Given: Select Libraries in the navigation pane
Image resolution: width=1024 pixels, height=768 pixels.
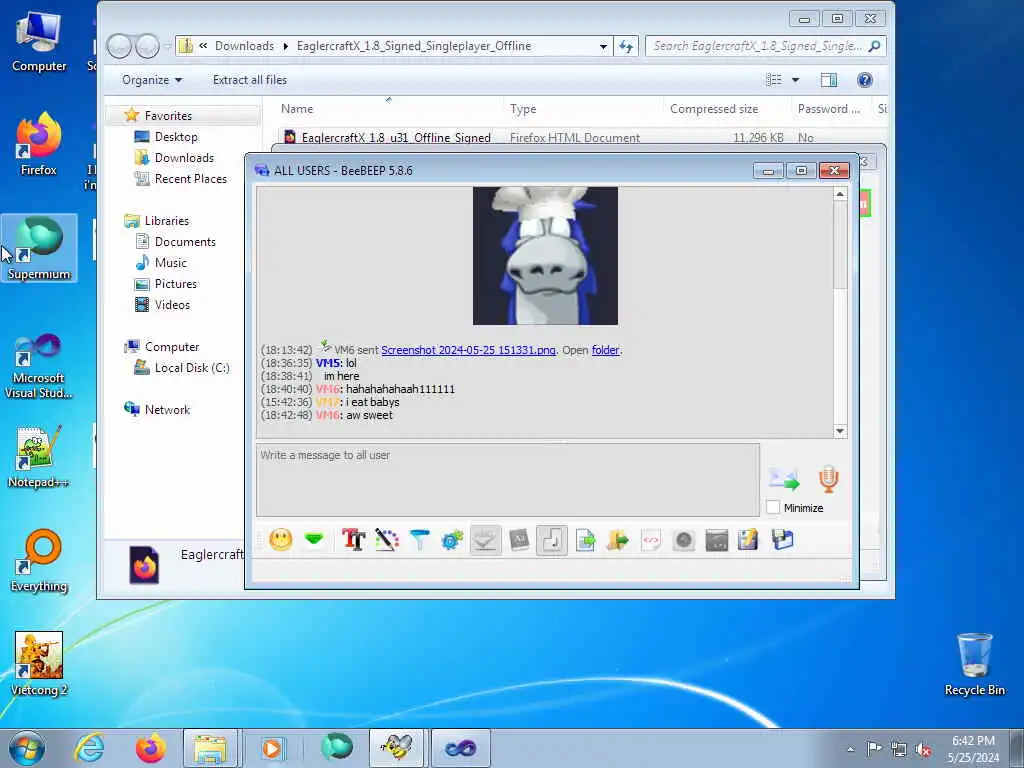Looking at the screenshot, I should (x=167, y=221).
